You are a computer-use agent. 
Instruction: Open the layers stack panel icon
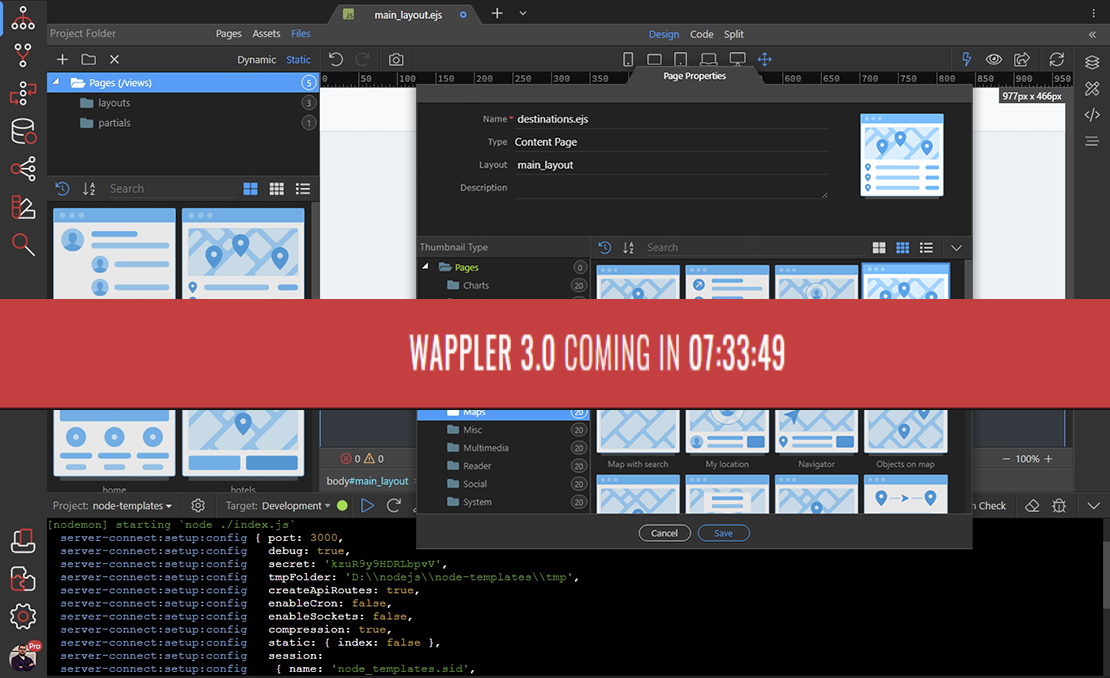tap(1092, 63)
